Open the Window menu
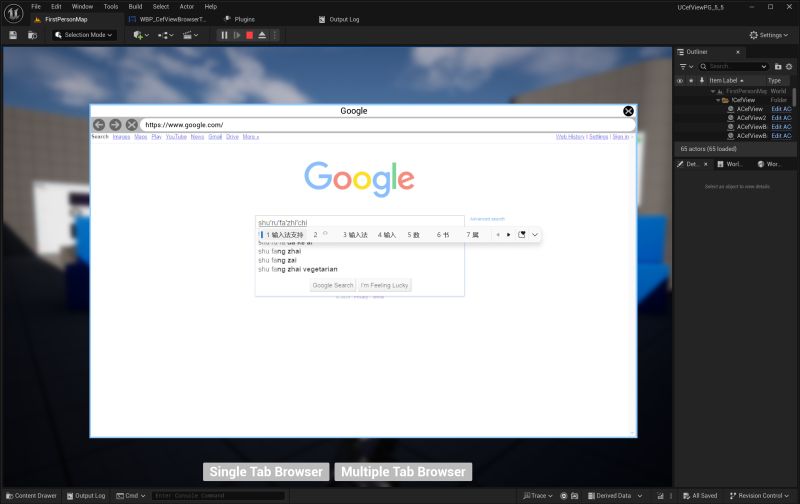This screenshot has width=800, height=504. pos(82,7)
